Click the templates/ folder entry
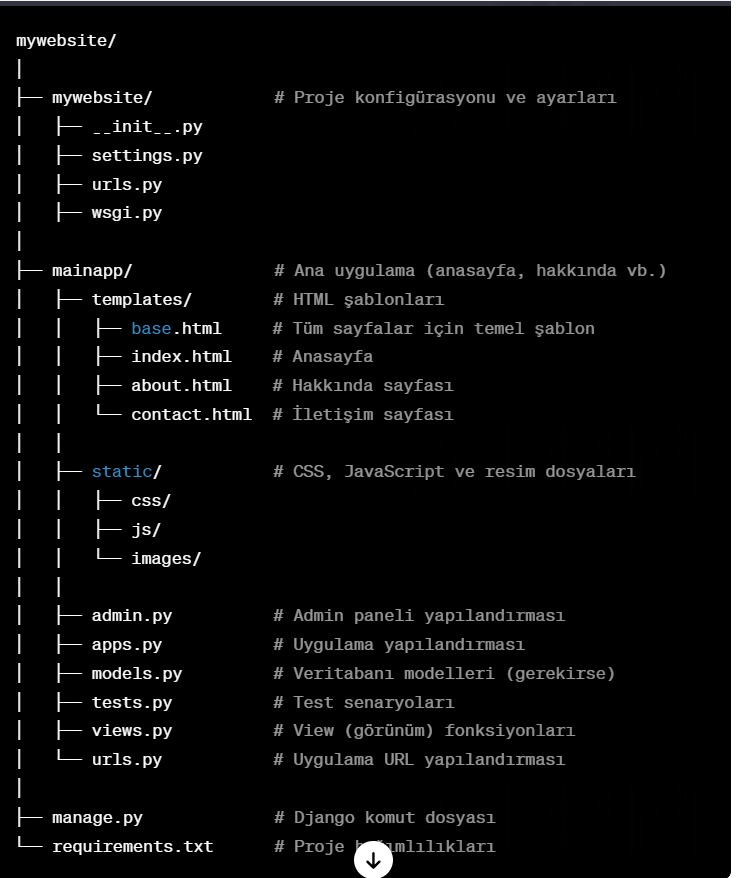Screen dimensions: 740x878 point(141,300)
